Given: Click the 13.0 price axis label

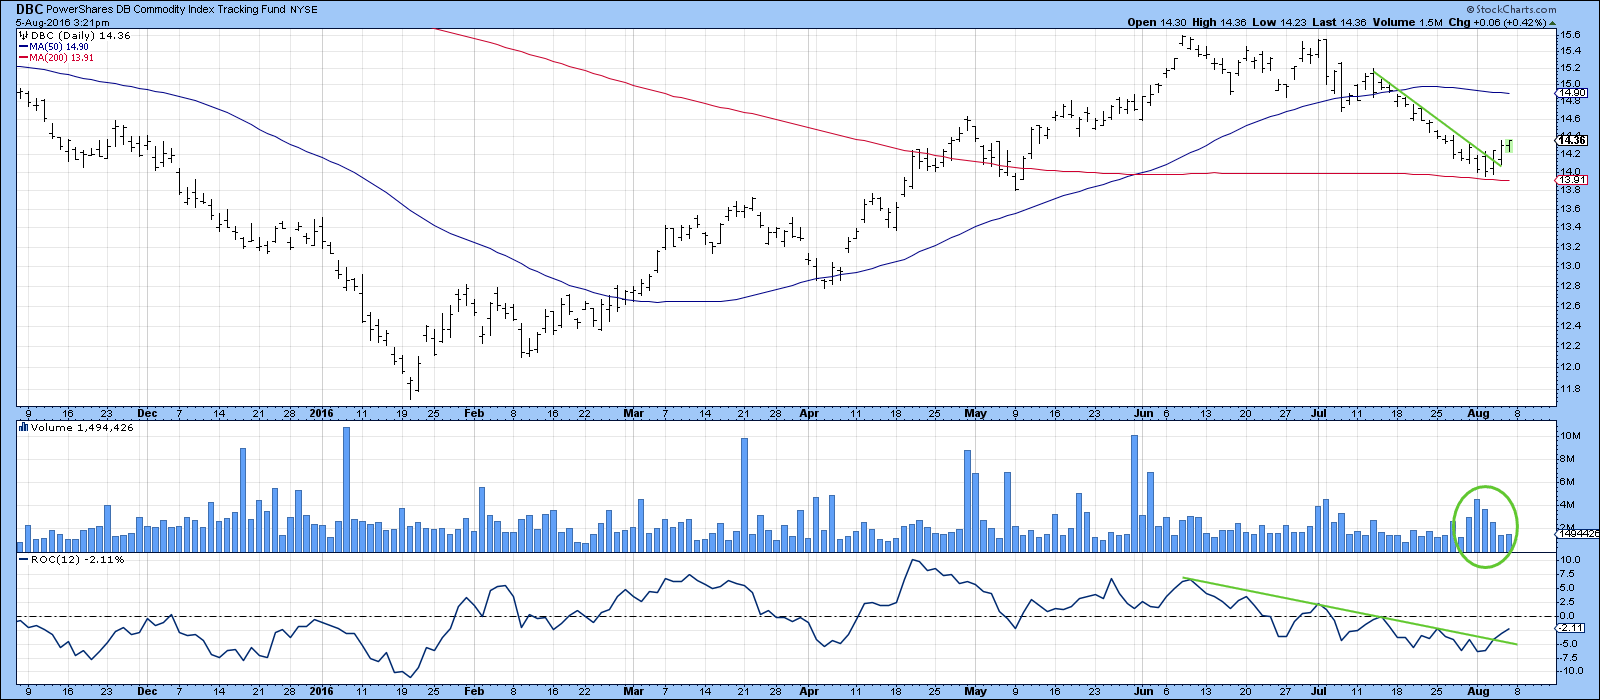Looking at the screenshot, I should [x=1570, y=266].
